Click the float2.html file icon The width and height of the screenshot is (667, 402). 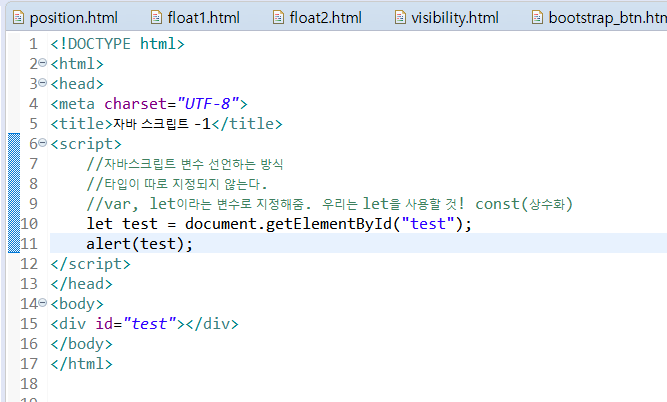(278, 17)
